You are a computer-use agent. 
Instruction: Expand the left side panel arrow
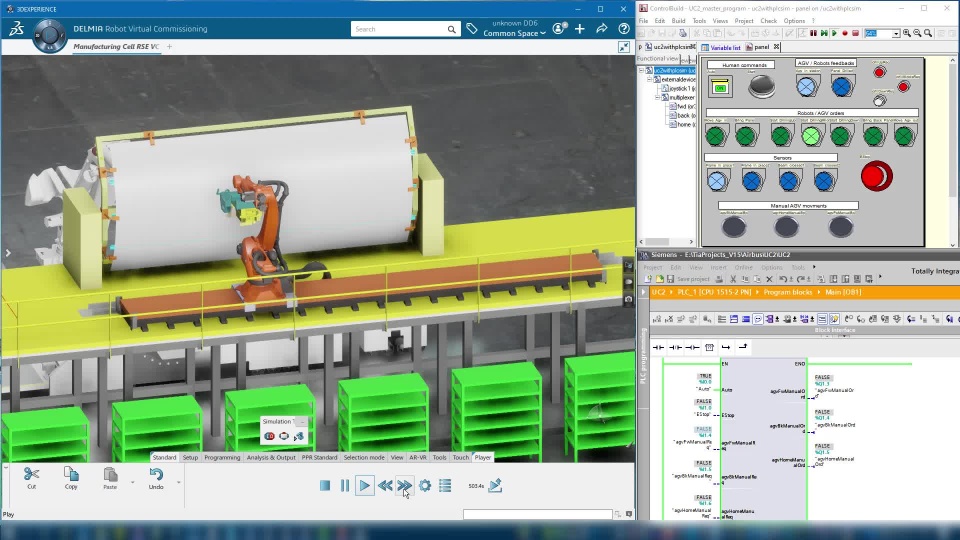pyautogui.click(x=8, y=252)
